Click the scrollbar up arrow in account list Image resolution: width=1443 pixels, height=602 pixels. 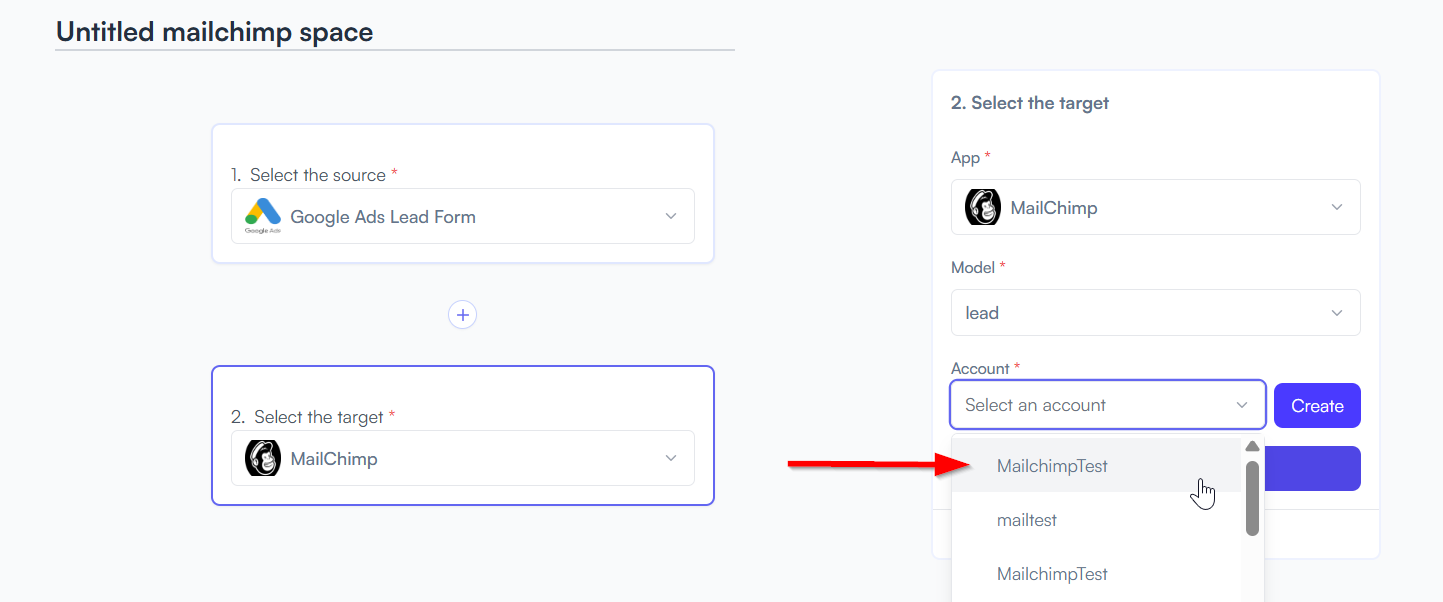tap(1252, 446)
